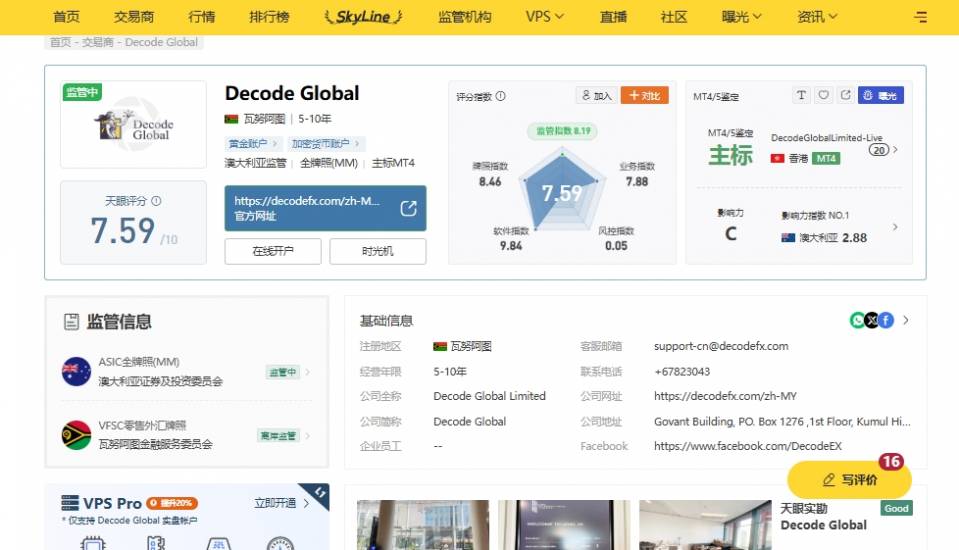Click the 写评价 write review button

(x=850, y=480)
